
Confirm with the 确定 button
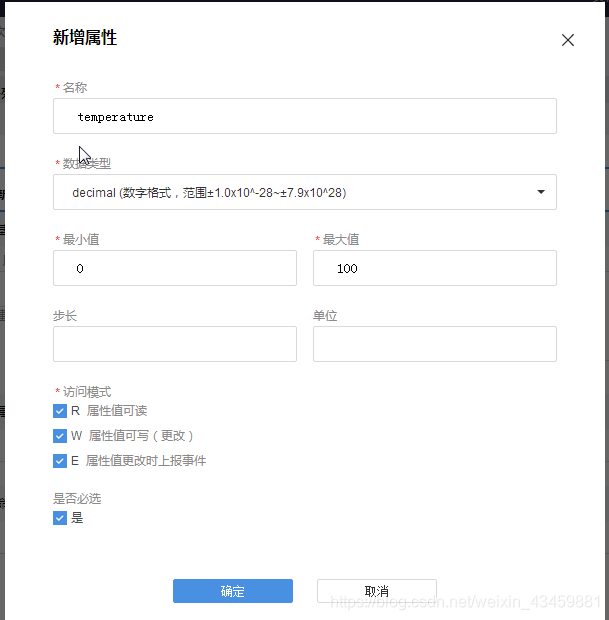coord(233,591)
